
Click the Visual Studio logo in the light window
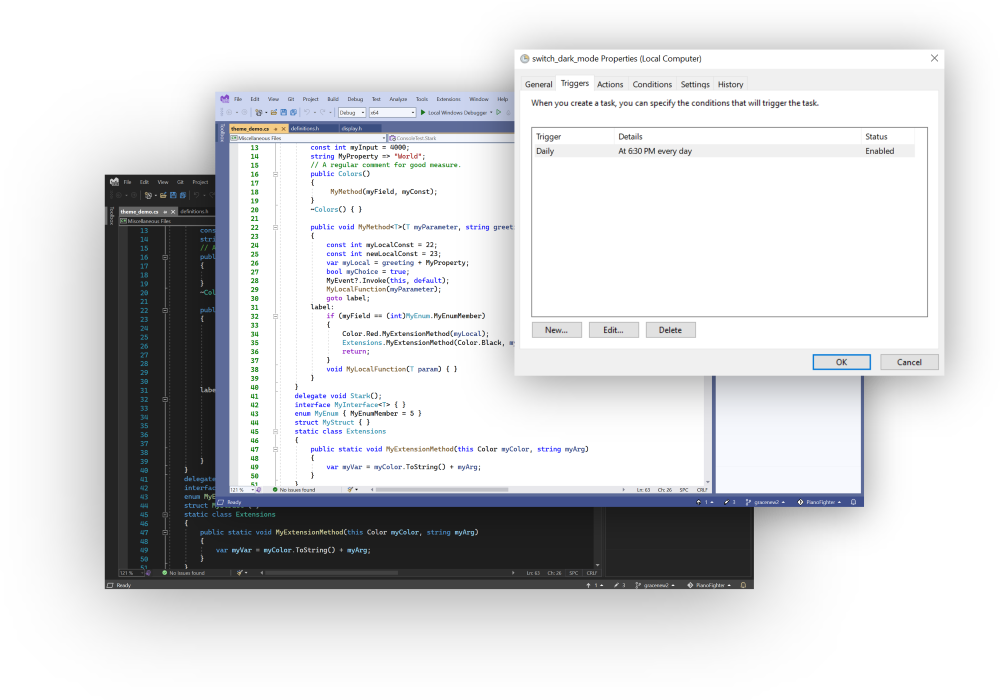tap(224, 99)
